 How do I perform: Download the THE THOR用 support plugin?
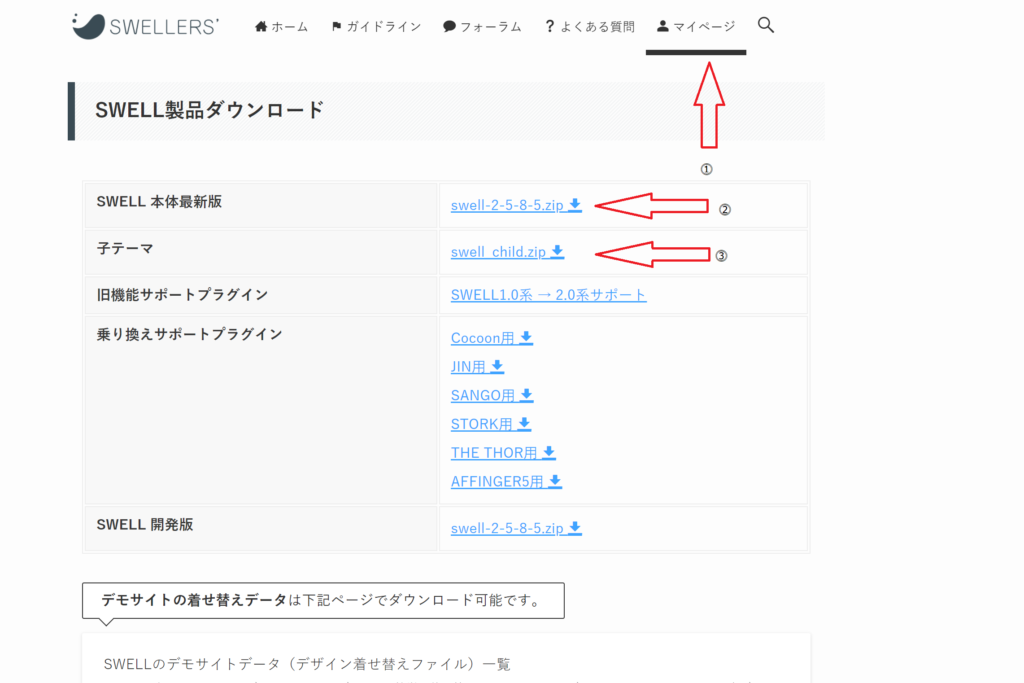[x=503, y=453]
